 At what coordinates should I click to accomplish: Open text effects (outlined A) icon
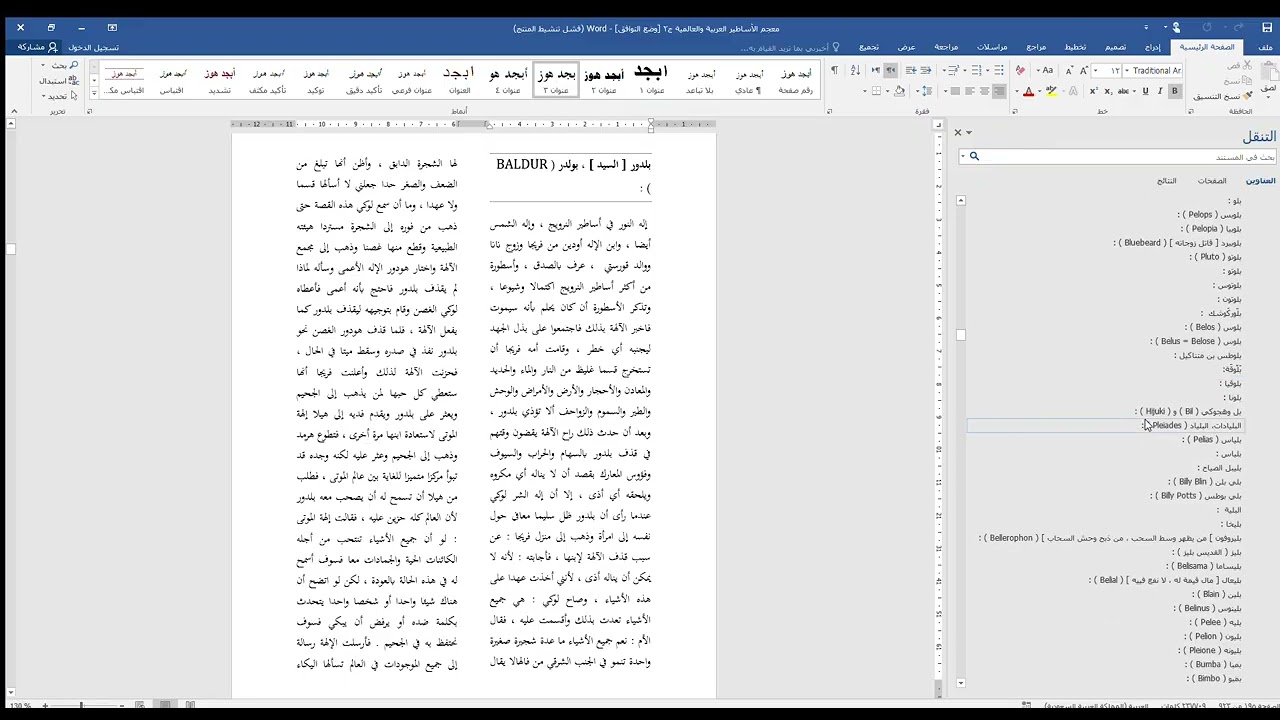[x=1073, y=91]
